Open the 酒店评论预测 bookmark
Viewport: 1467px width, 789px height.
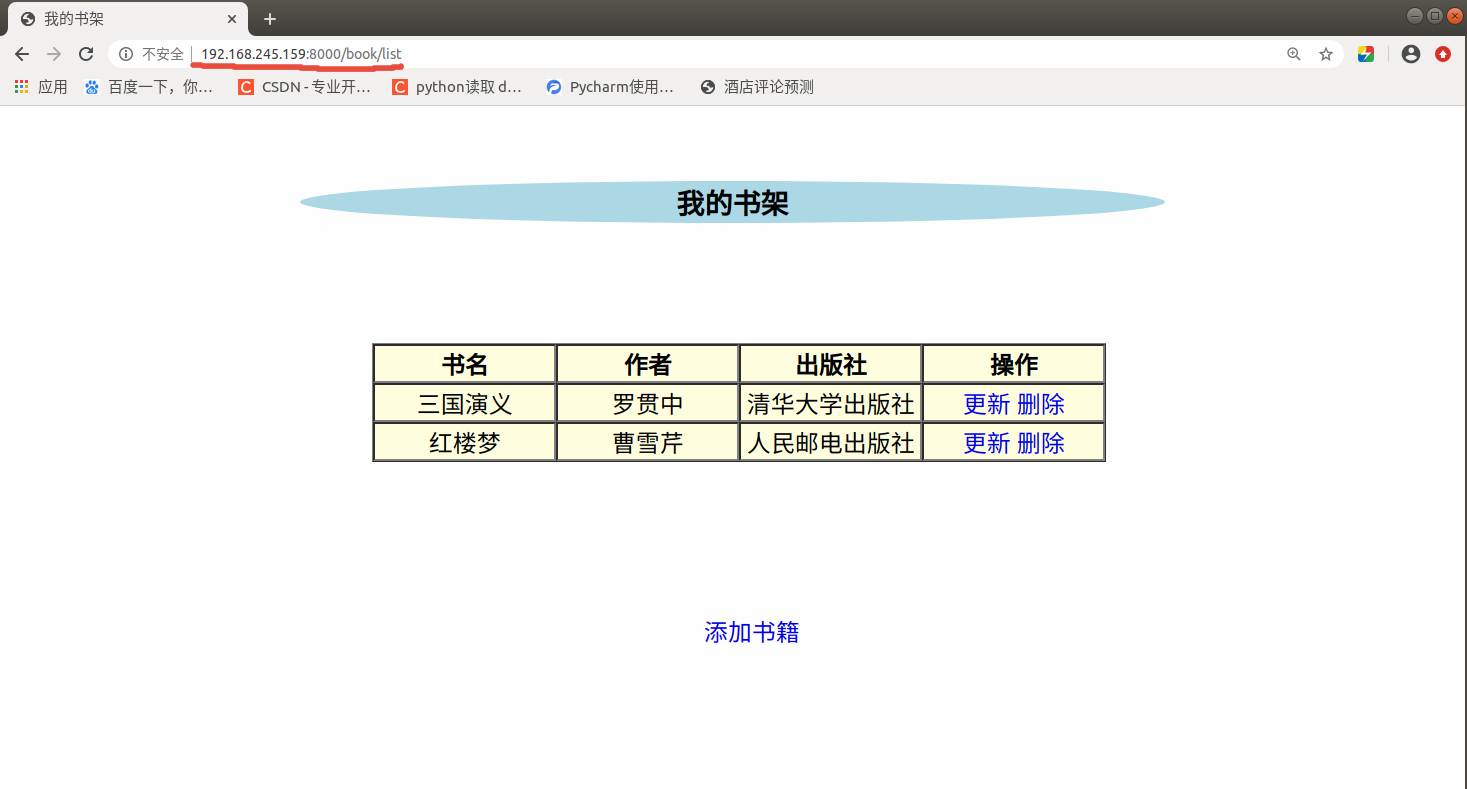tap(760, 86)
